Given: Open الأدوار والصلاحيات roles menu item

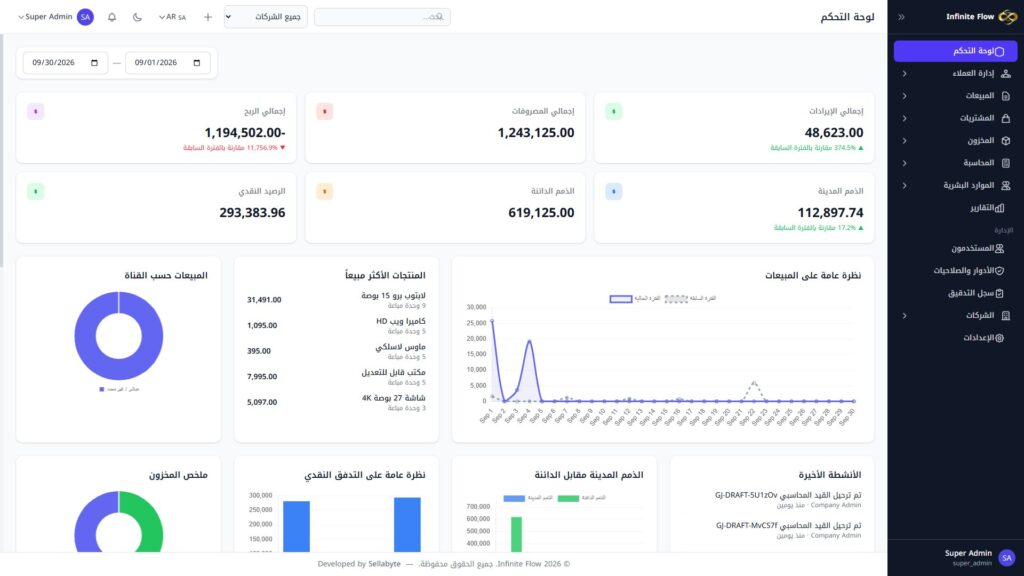Looking at the screenshot, I should [955, 270].
